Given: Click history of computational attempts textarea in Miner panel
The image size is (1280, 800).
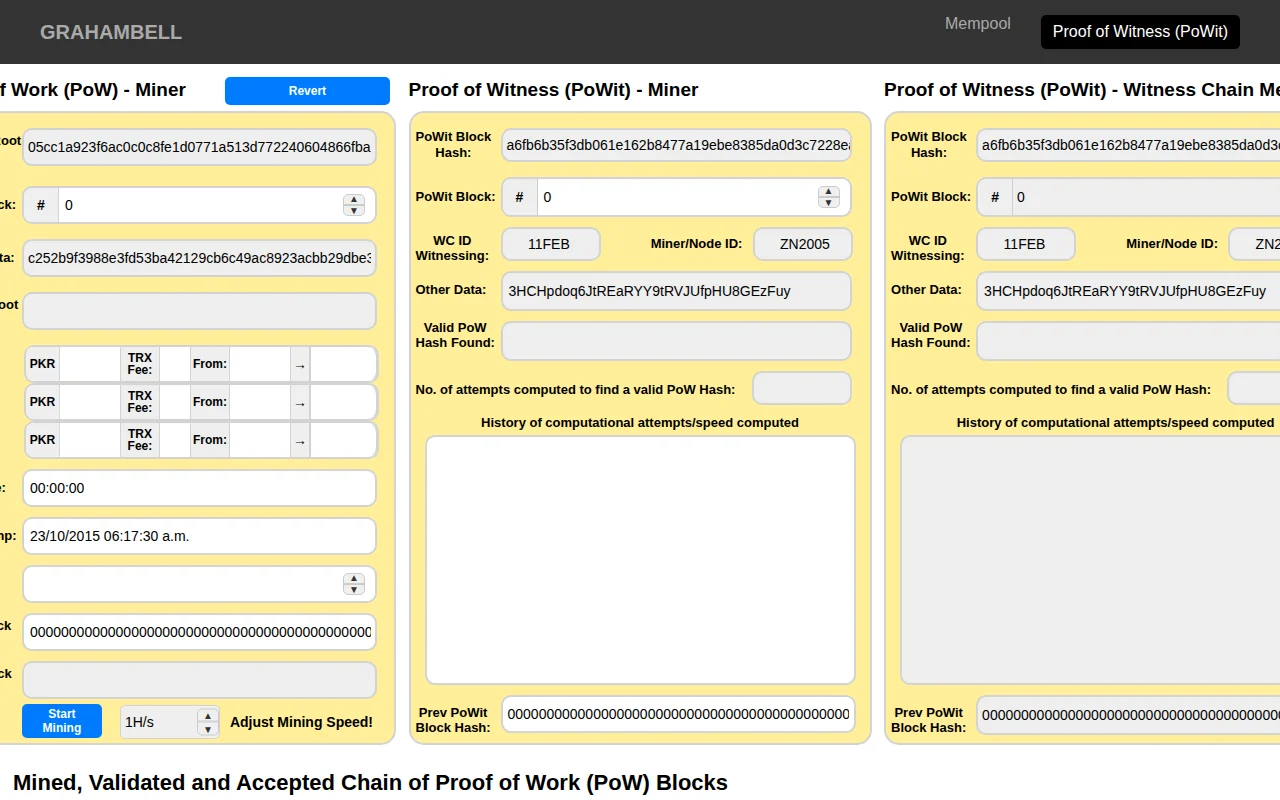Looking at the screenshot, I should click(641, 560).
